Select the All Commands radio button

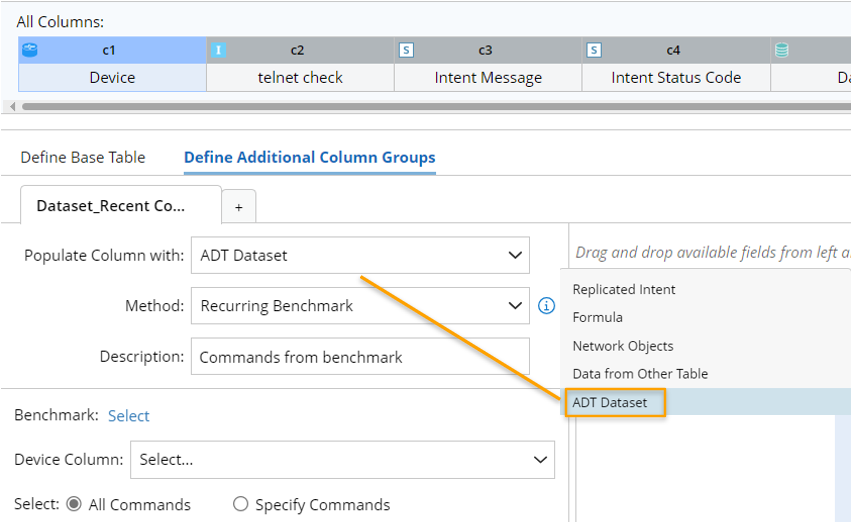[x=74, y=504]
